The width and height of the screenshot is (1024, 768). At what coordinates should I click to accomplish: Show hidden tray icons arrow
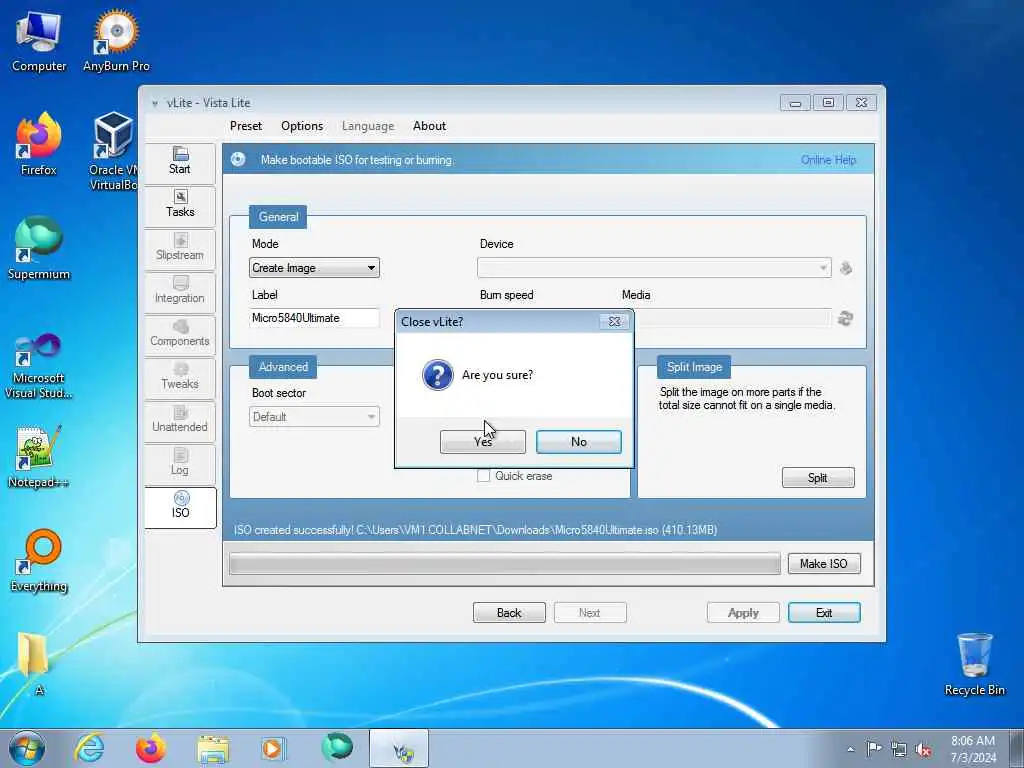850,749
